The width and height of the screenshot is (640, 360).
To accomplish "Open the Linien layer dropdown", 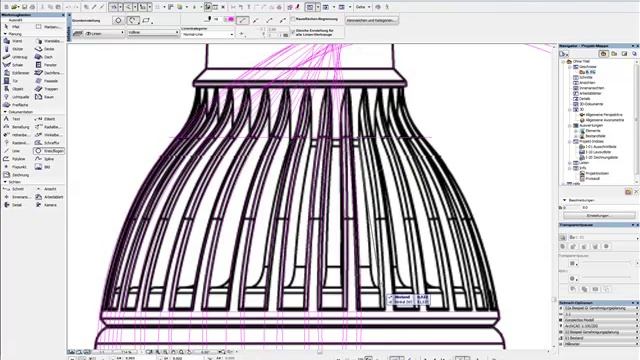I will pyautogui.click(x=104, y=33).
